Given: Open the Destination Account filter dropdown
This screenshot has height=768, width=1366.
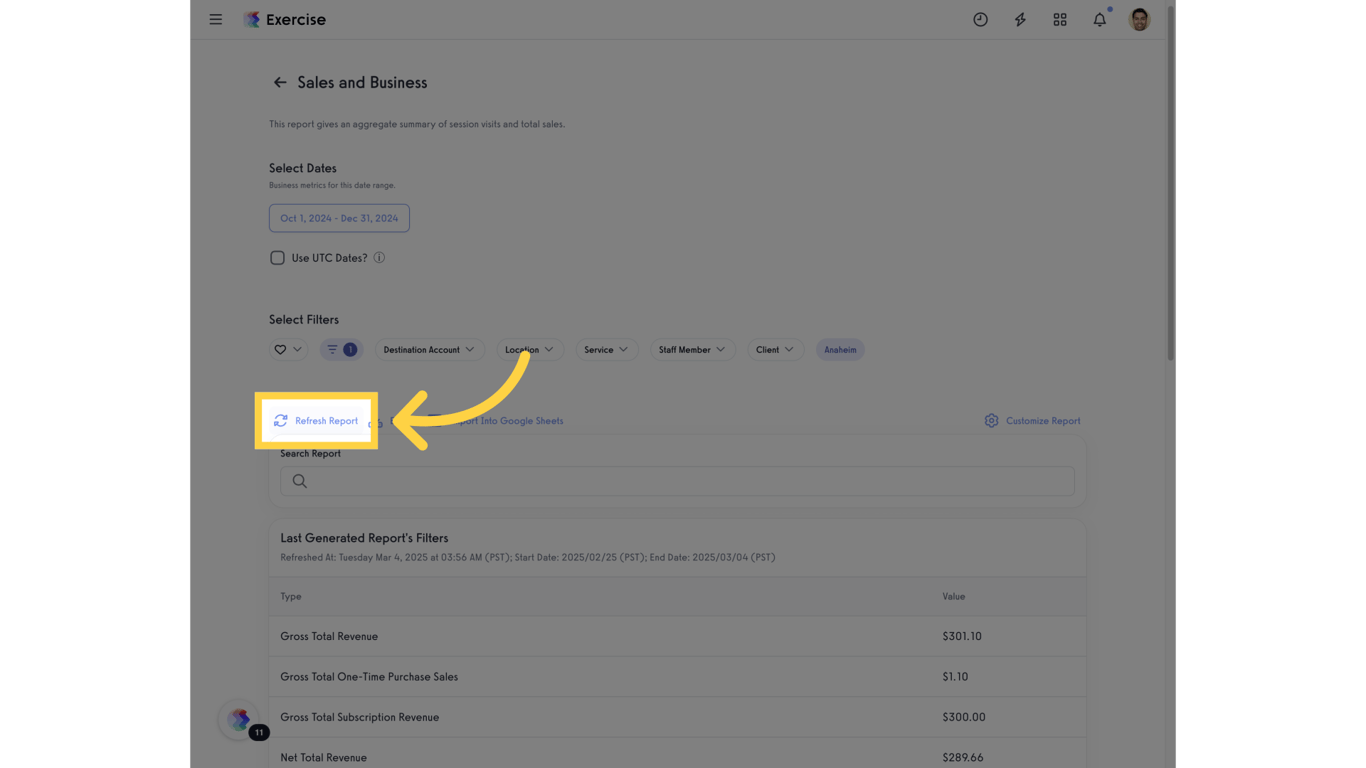Looking at the screenshot, I should (x=429, y=350).
